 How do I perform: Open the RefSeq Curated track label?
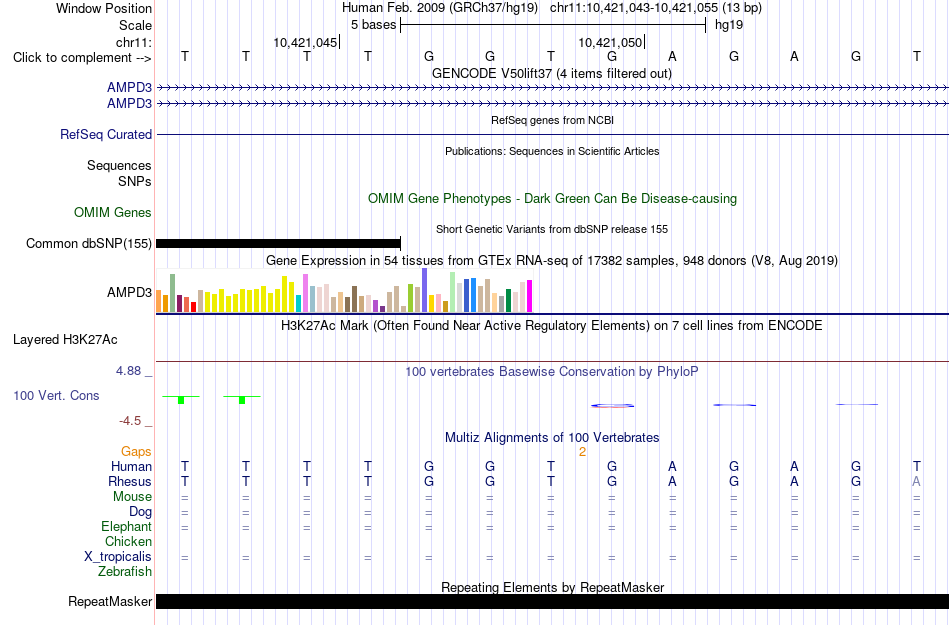[x=106, y=134]
